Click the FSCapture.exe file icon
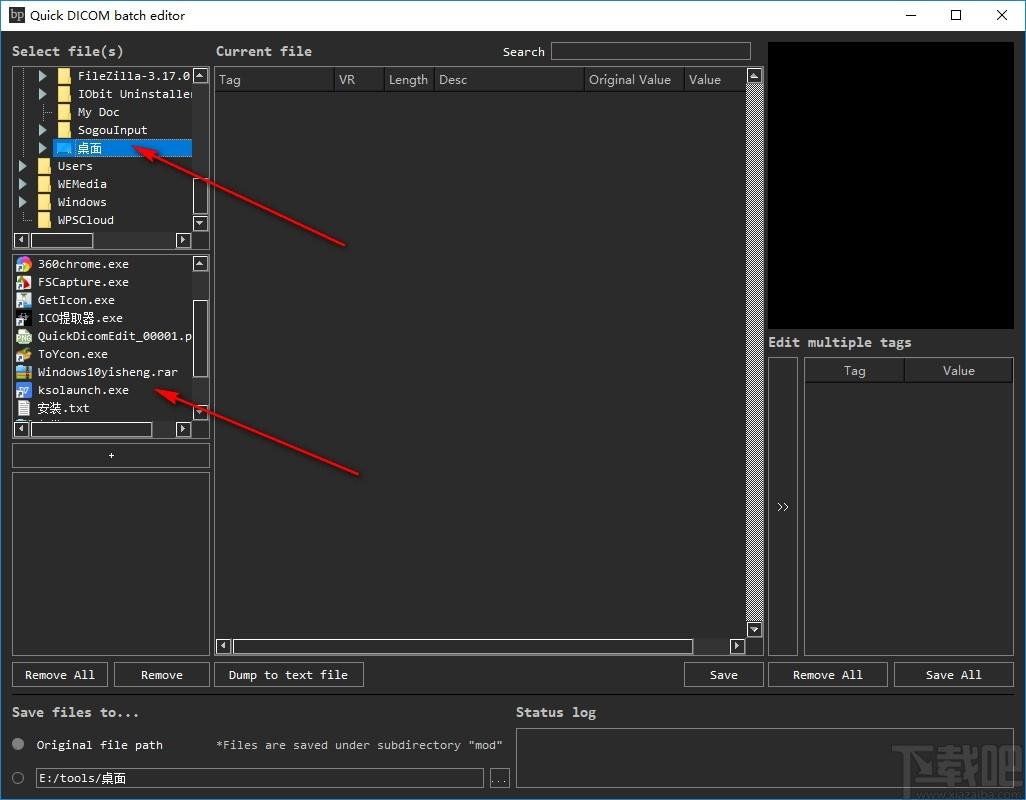This screenshot has height=800, width=1026. click(x=24, y=282)
